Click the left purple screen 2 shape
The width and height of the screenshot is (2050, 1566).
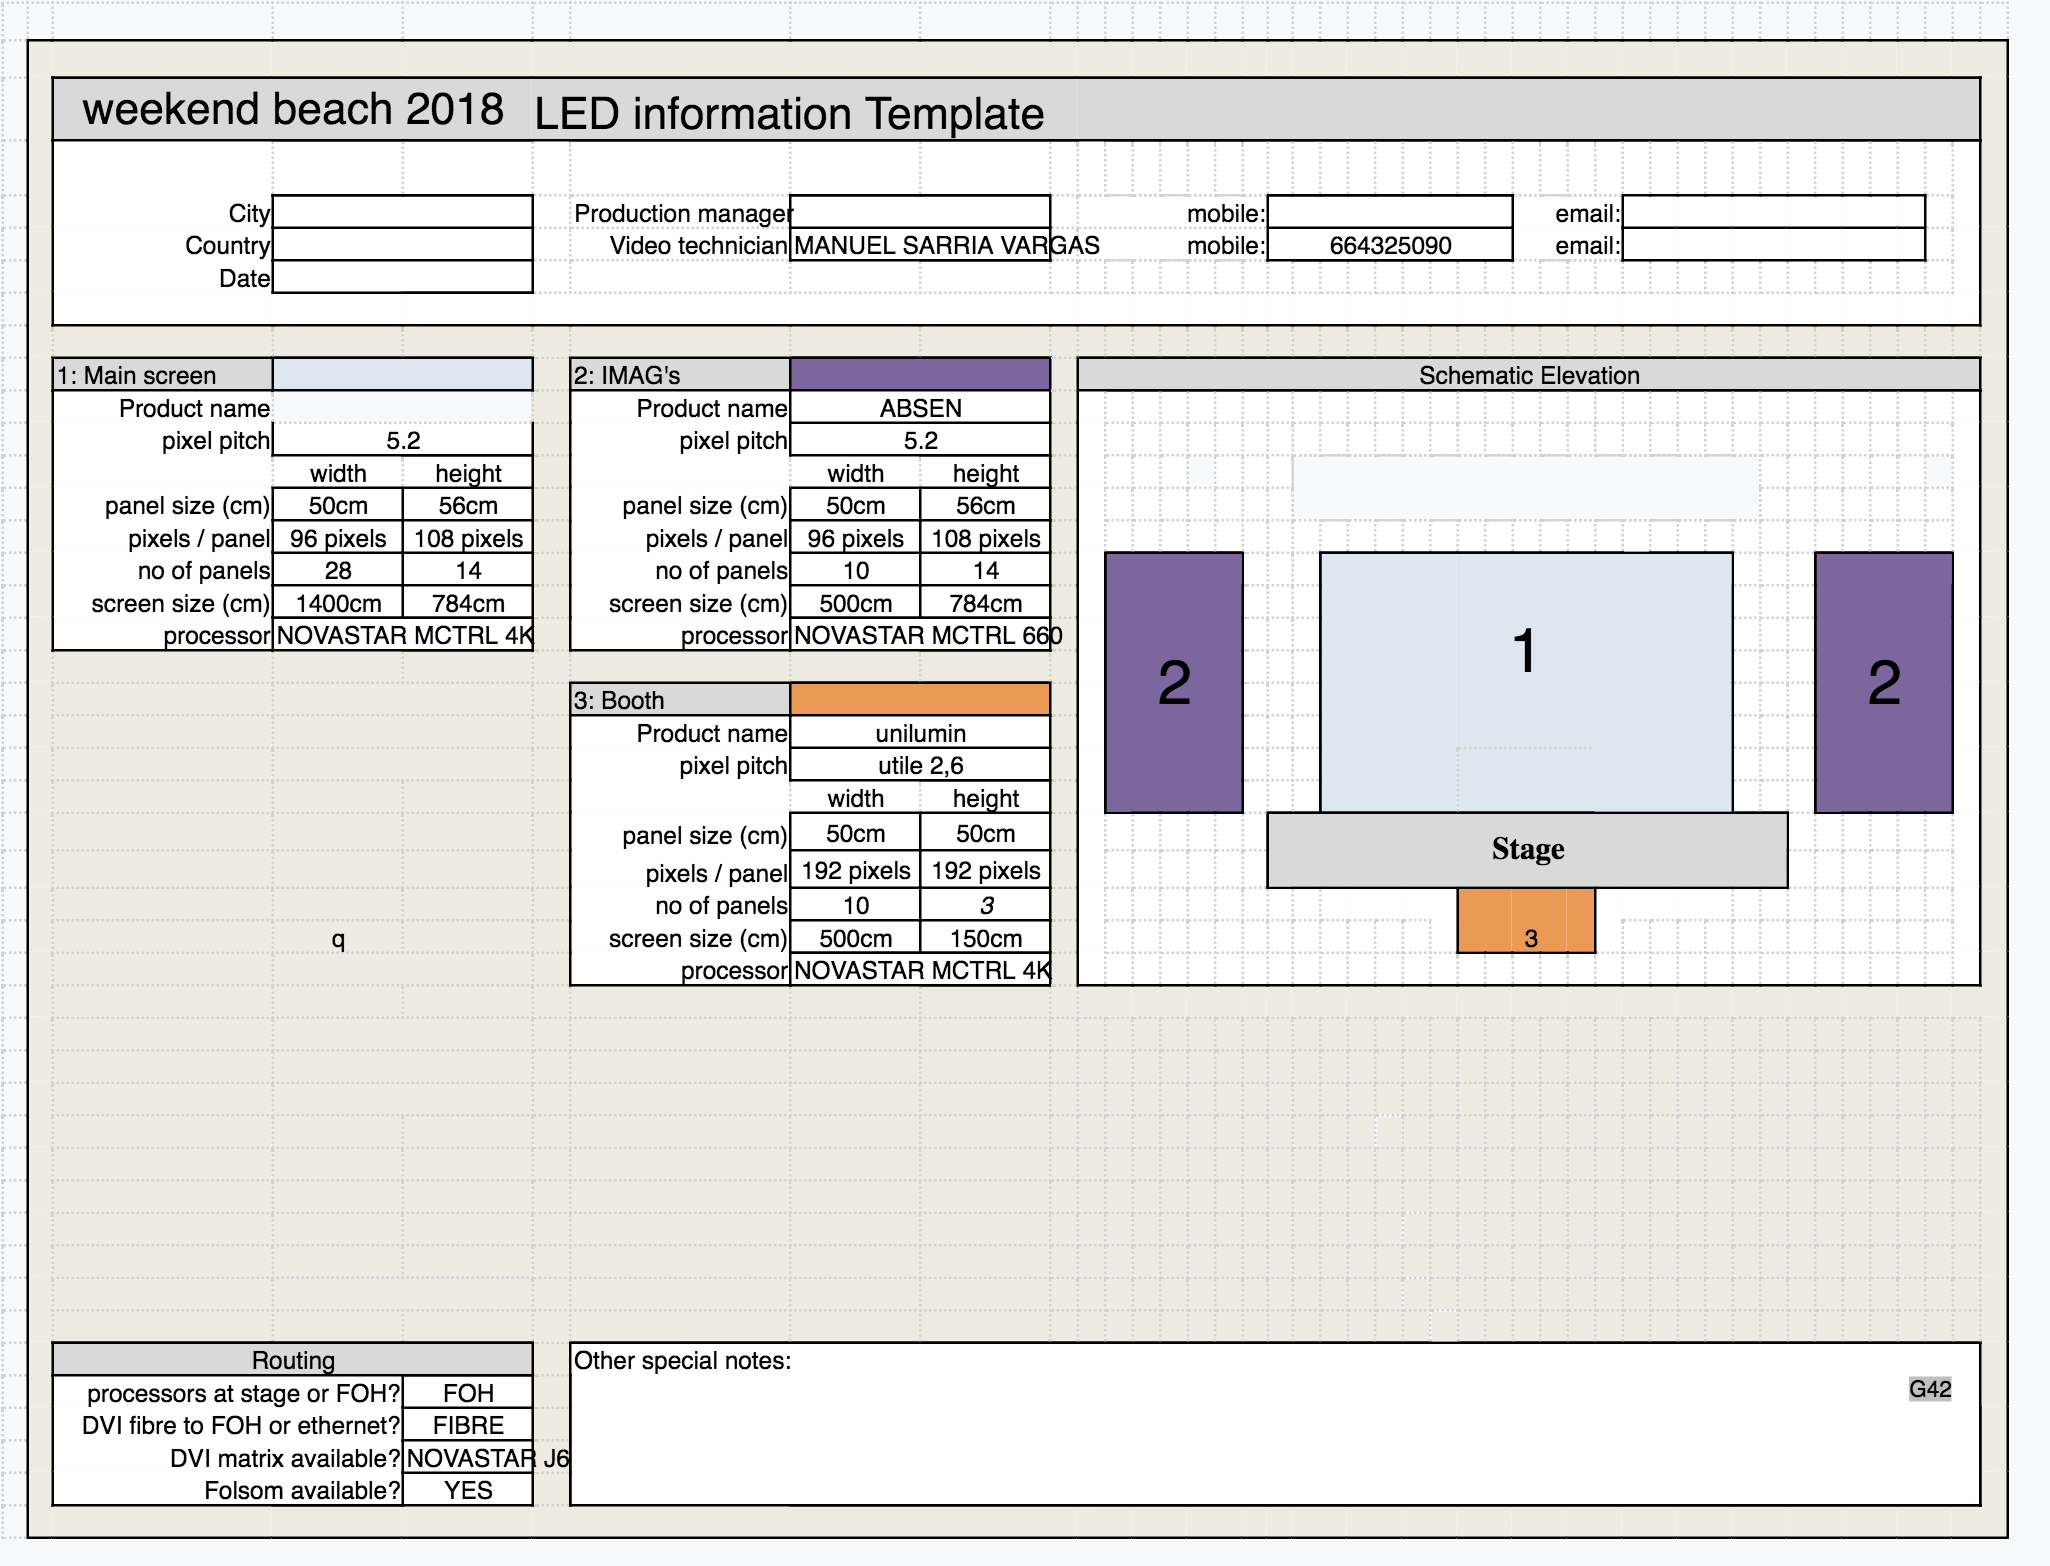pos(1173,682)
